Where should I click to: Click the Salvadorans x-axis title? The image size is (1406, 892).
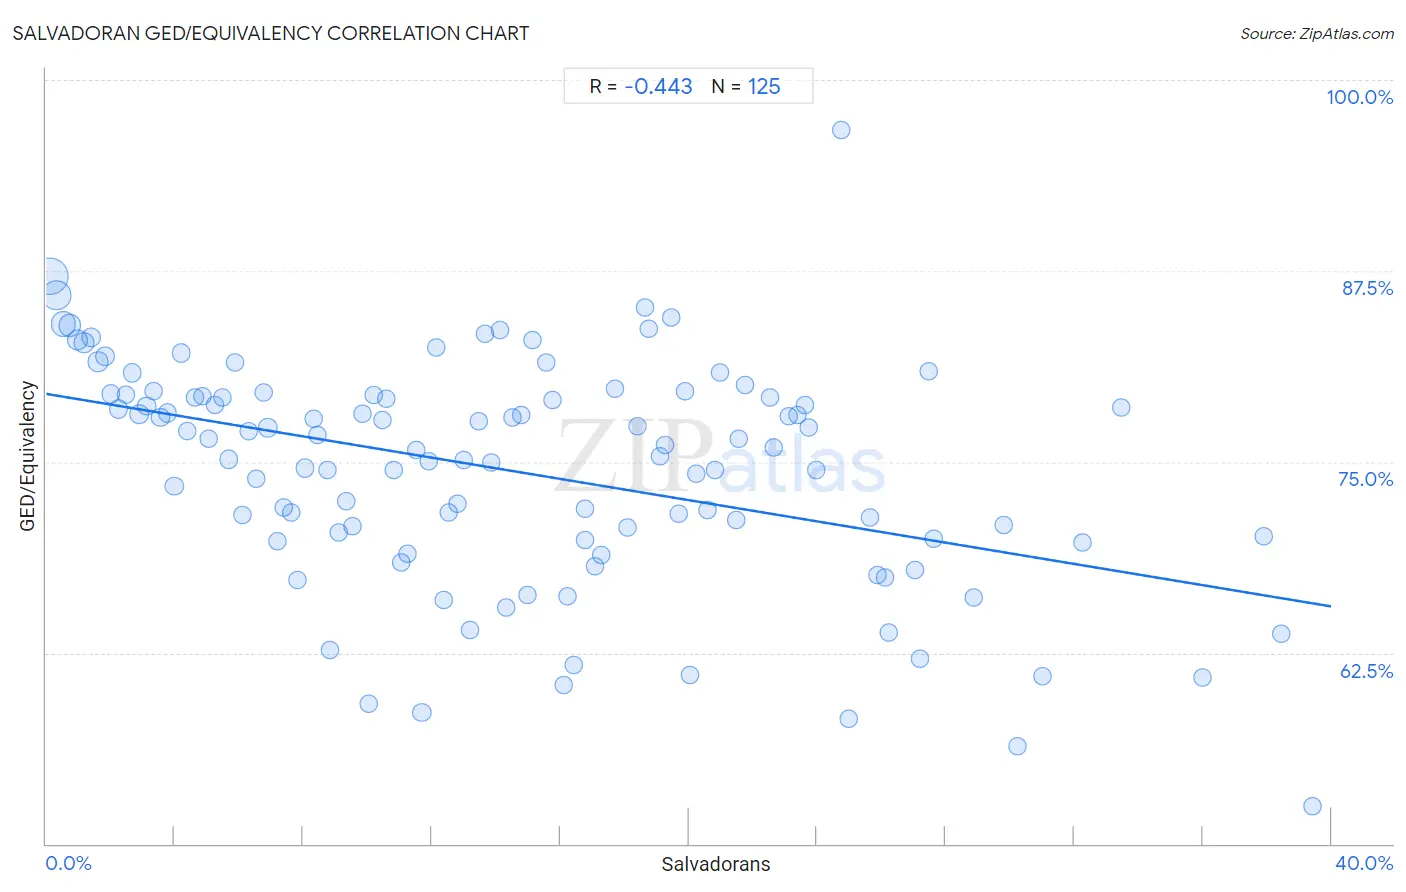pyautogui.click(x=716, y=864)
